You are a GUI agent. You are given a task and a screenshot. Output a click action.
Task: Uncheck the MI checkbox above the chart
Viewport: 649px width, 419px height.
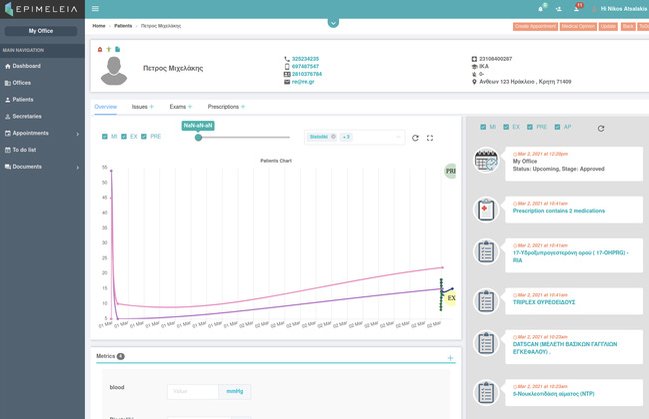pos(106,137)
